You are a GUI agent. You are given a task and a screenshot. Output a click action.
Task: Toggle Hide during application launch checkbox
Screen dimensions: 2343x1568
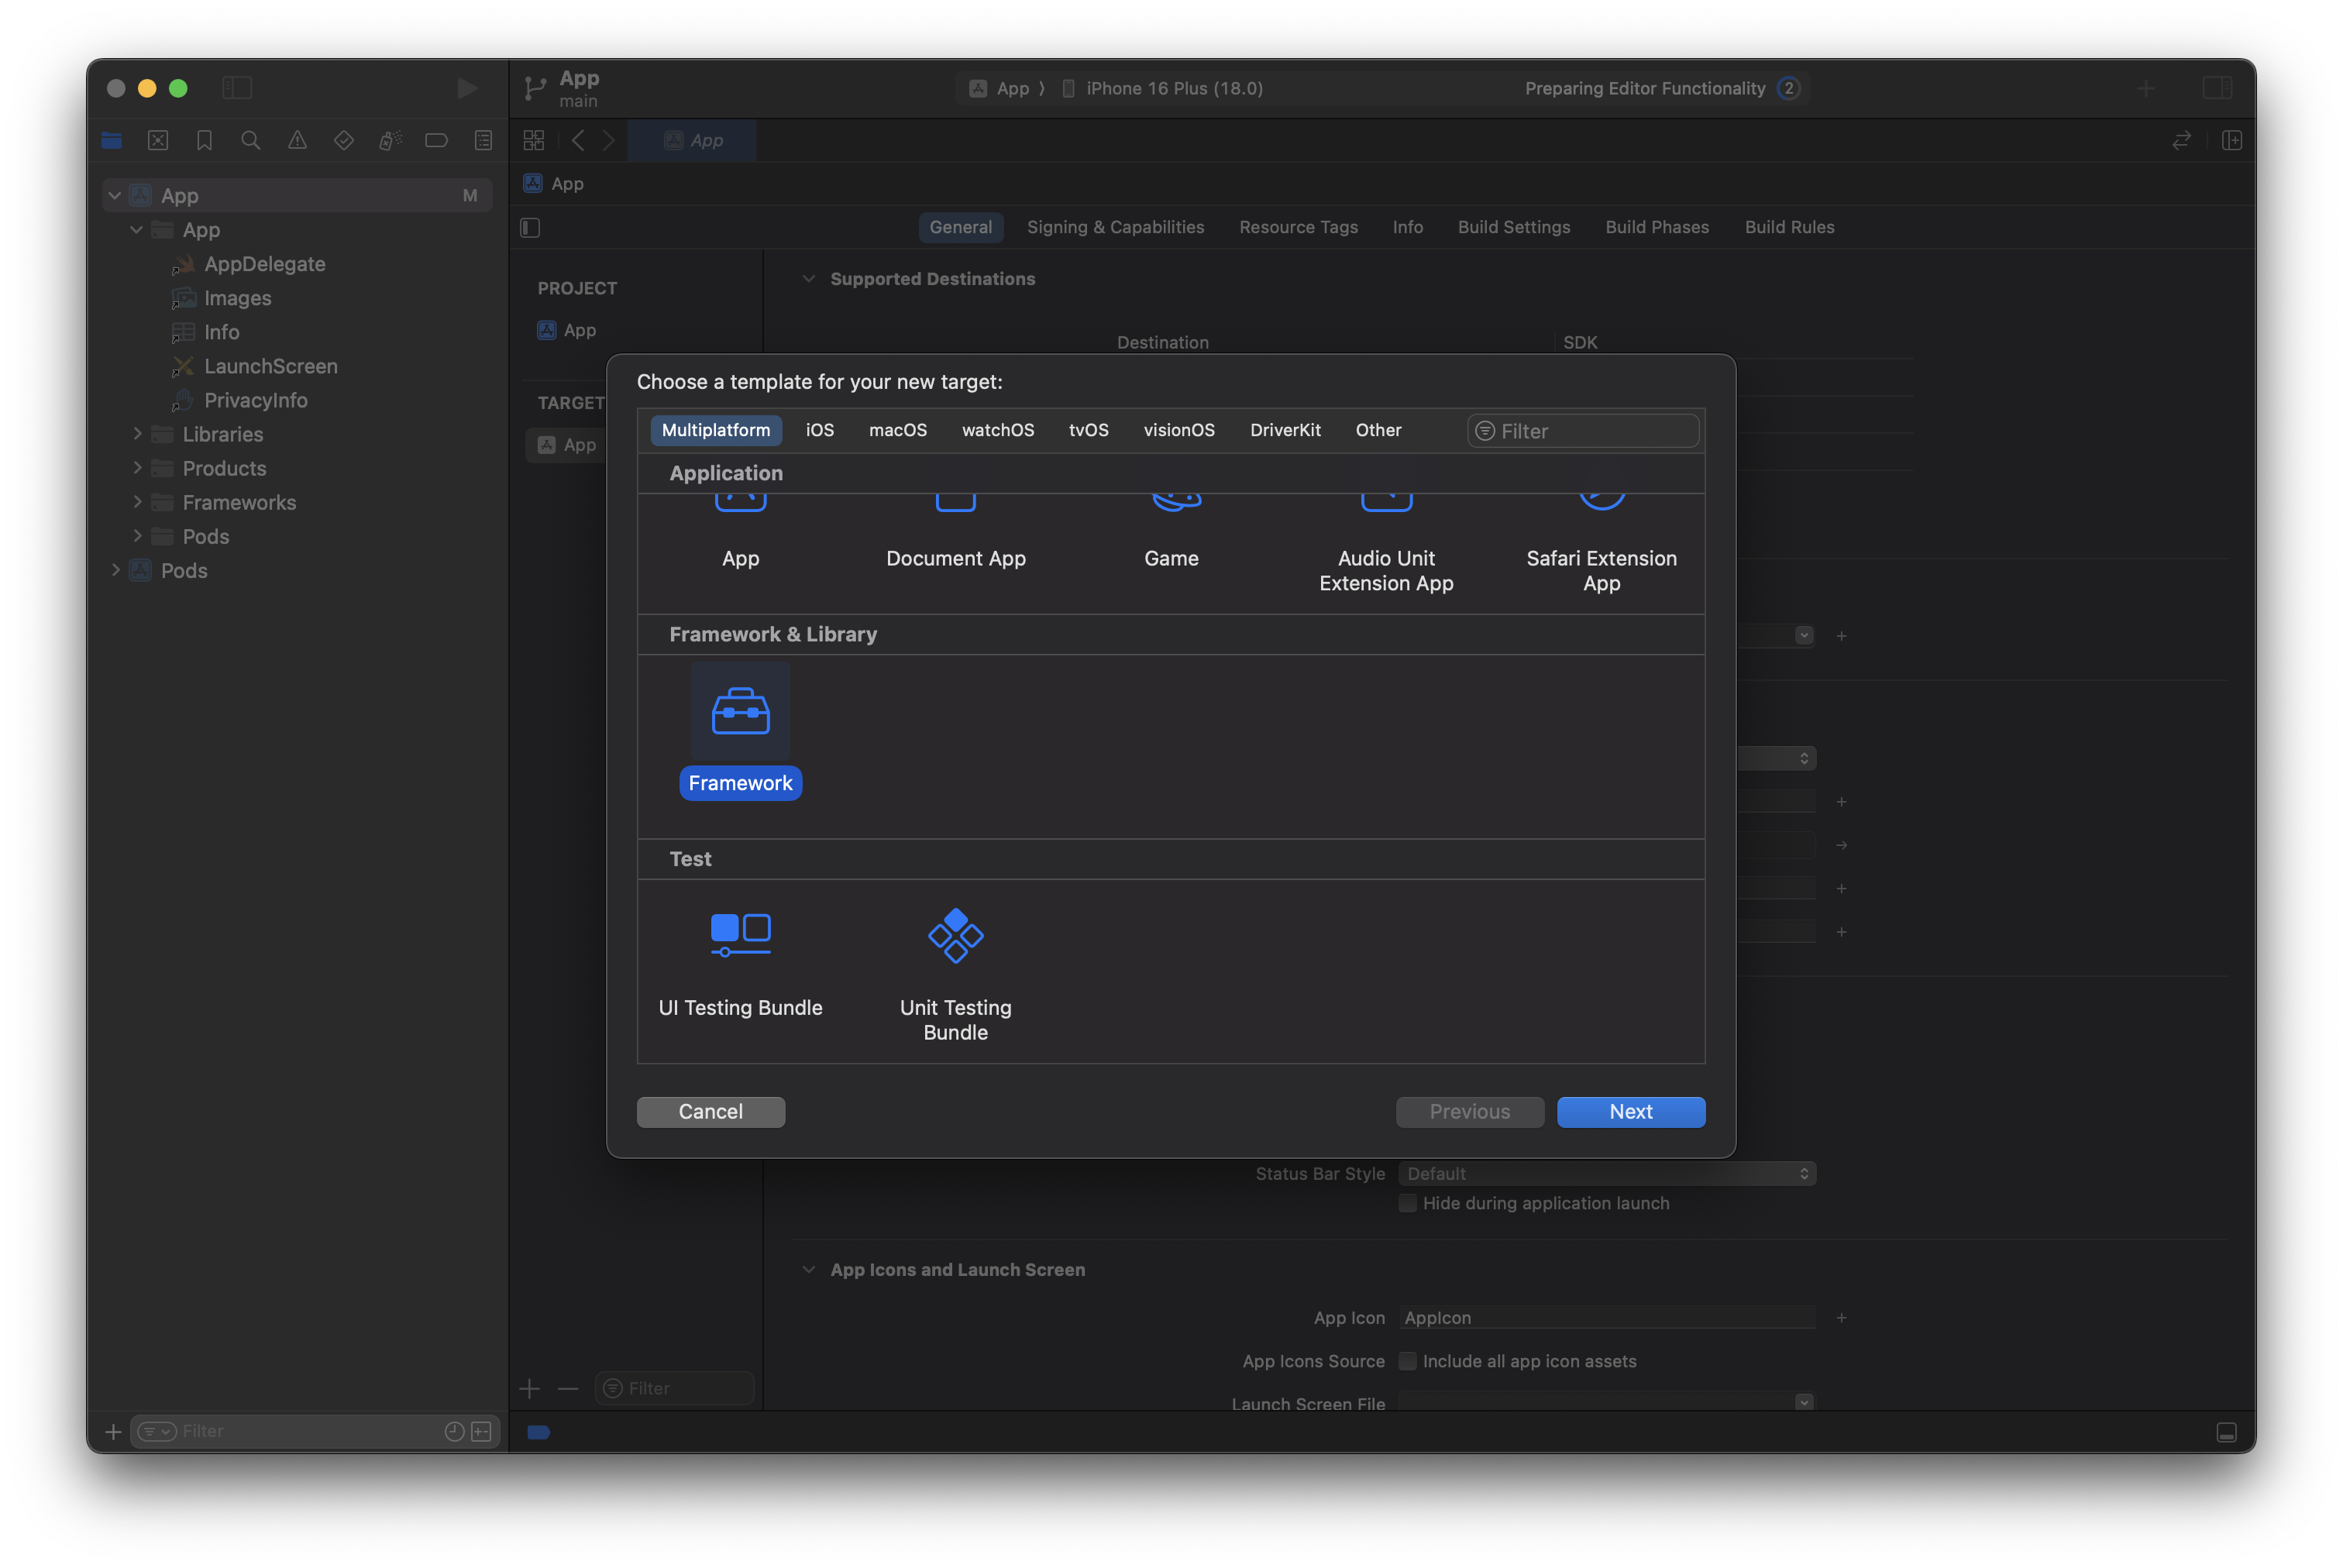1407,1203
